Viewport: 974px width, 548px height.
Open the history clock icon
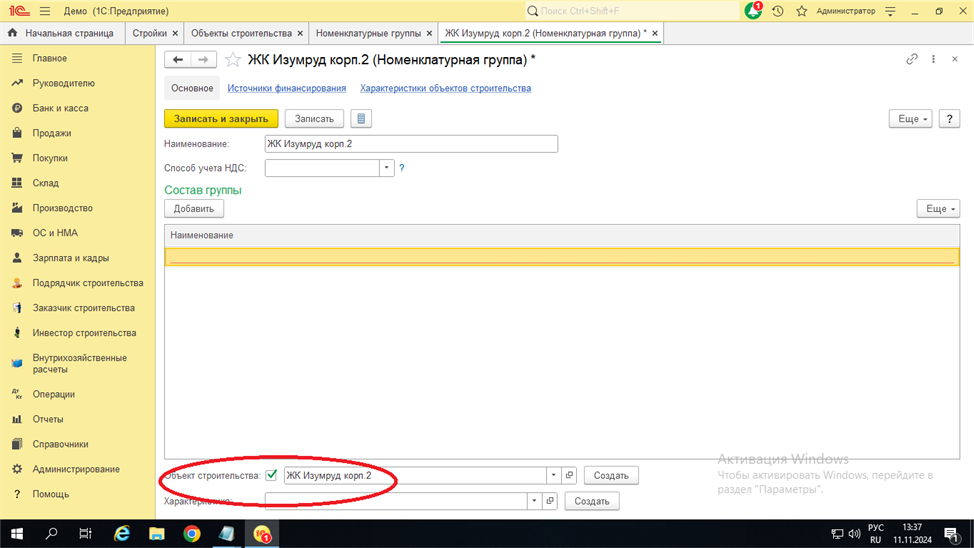coord(777,11)
